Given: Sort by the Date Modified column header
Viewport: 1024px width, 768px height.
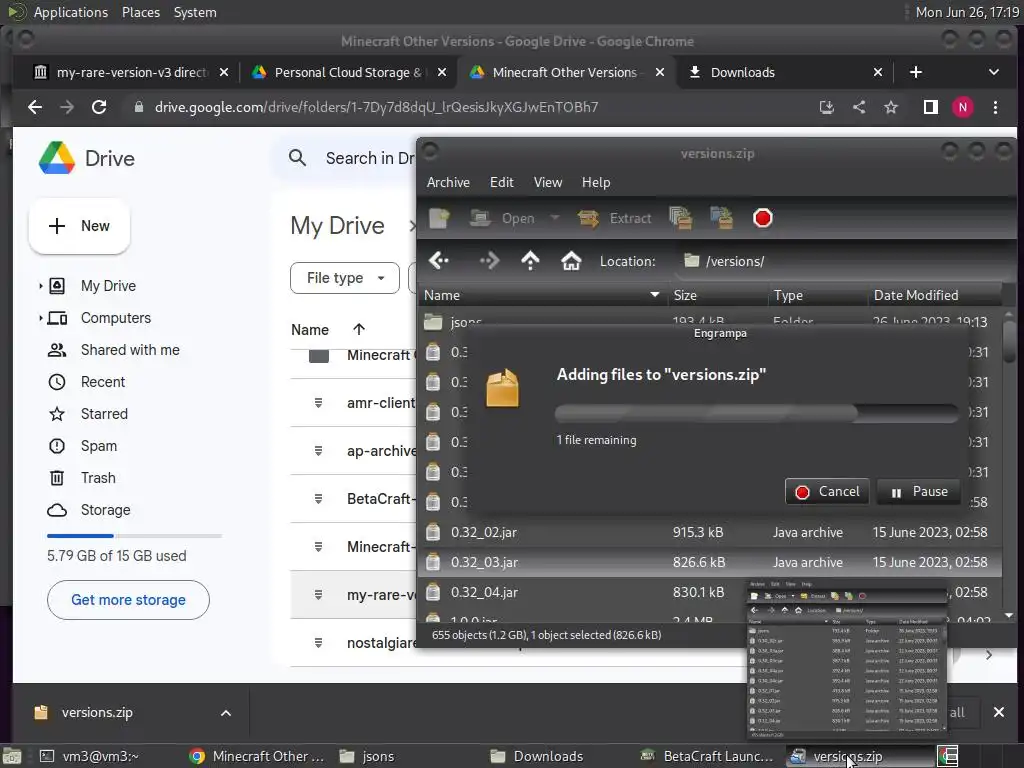Looking at the screenshot, I should click(934, 295).
